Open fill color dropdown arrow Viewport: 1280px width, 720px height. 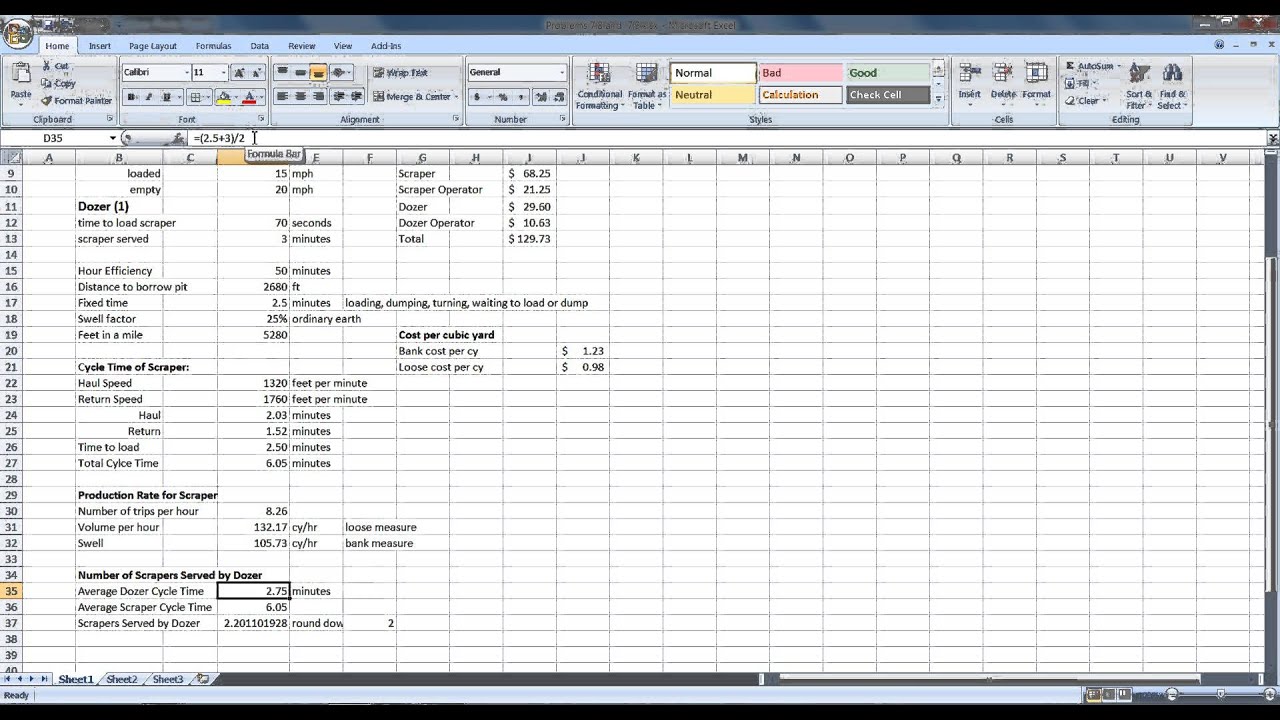point(235,97)
